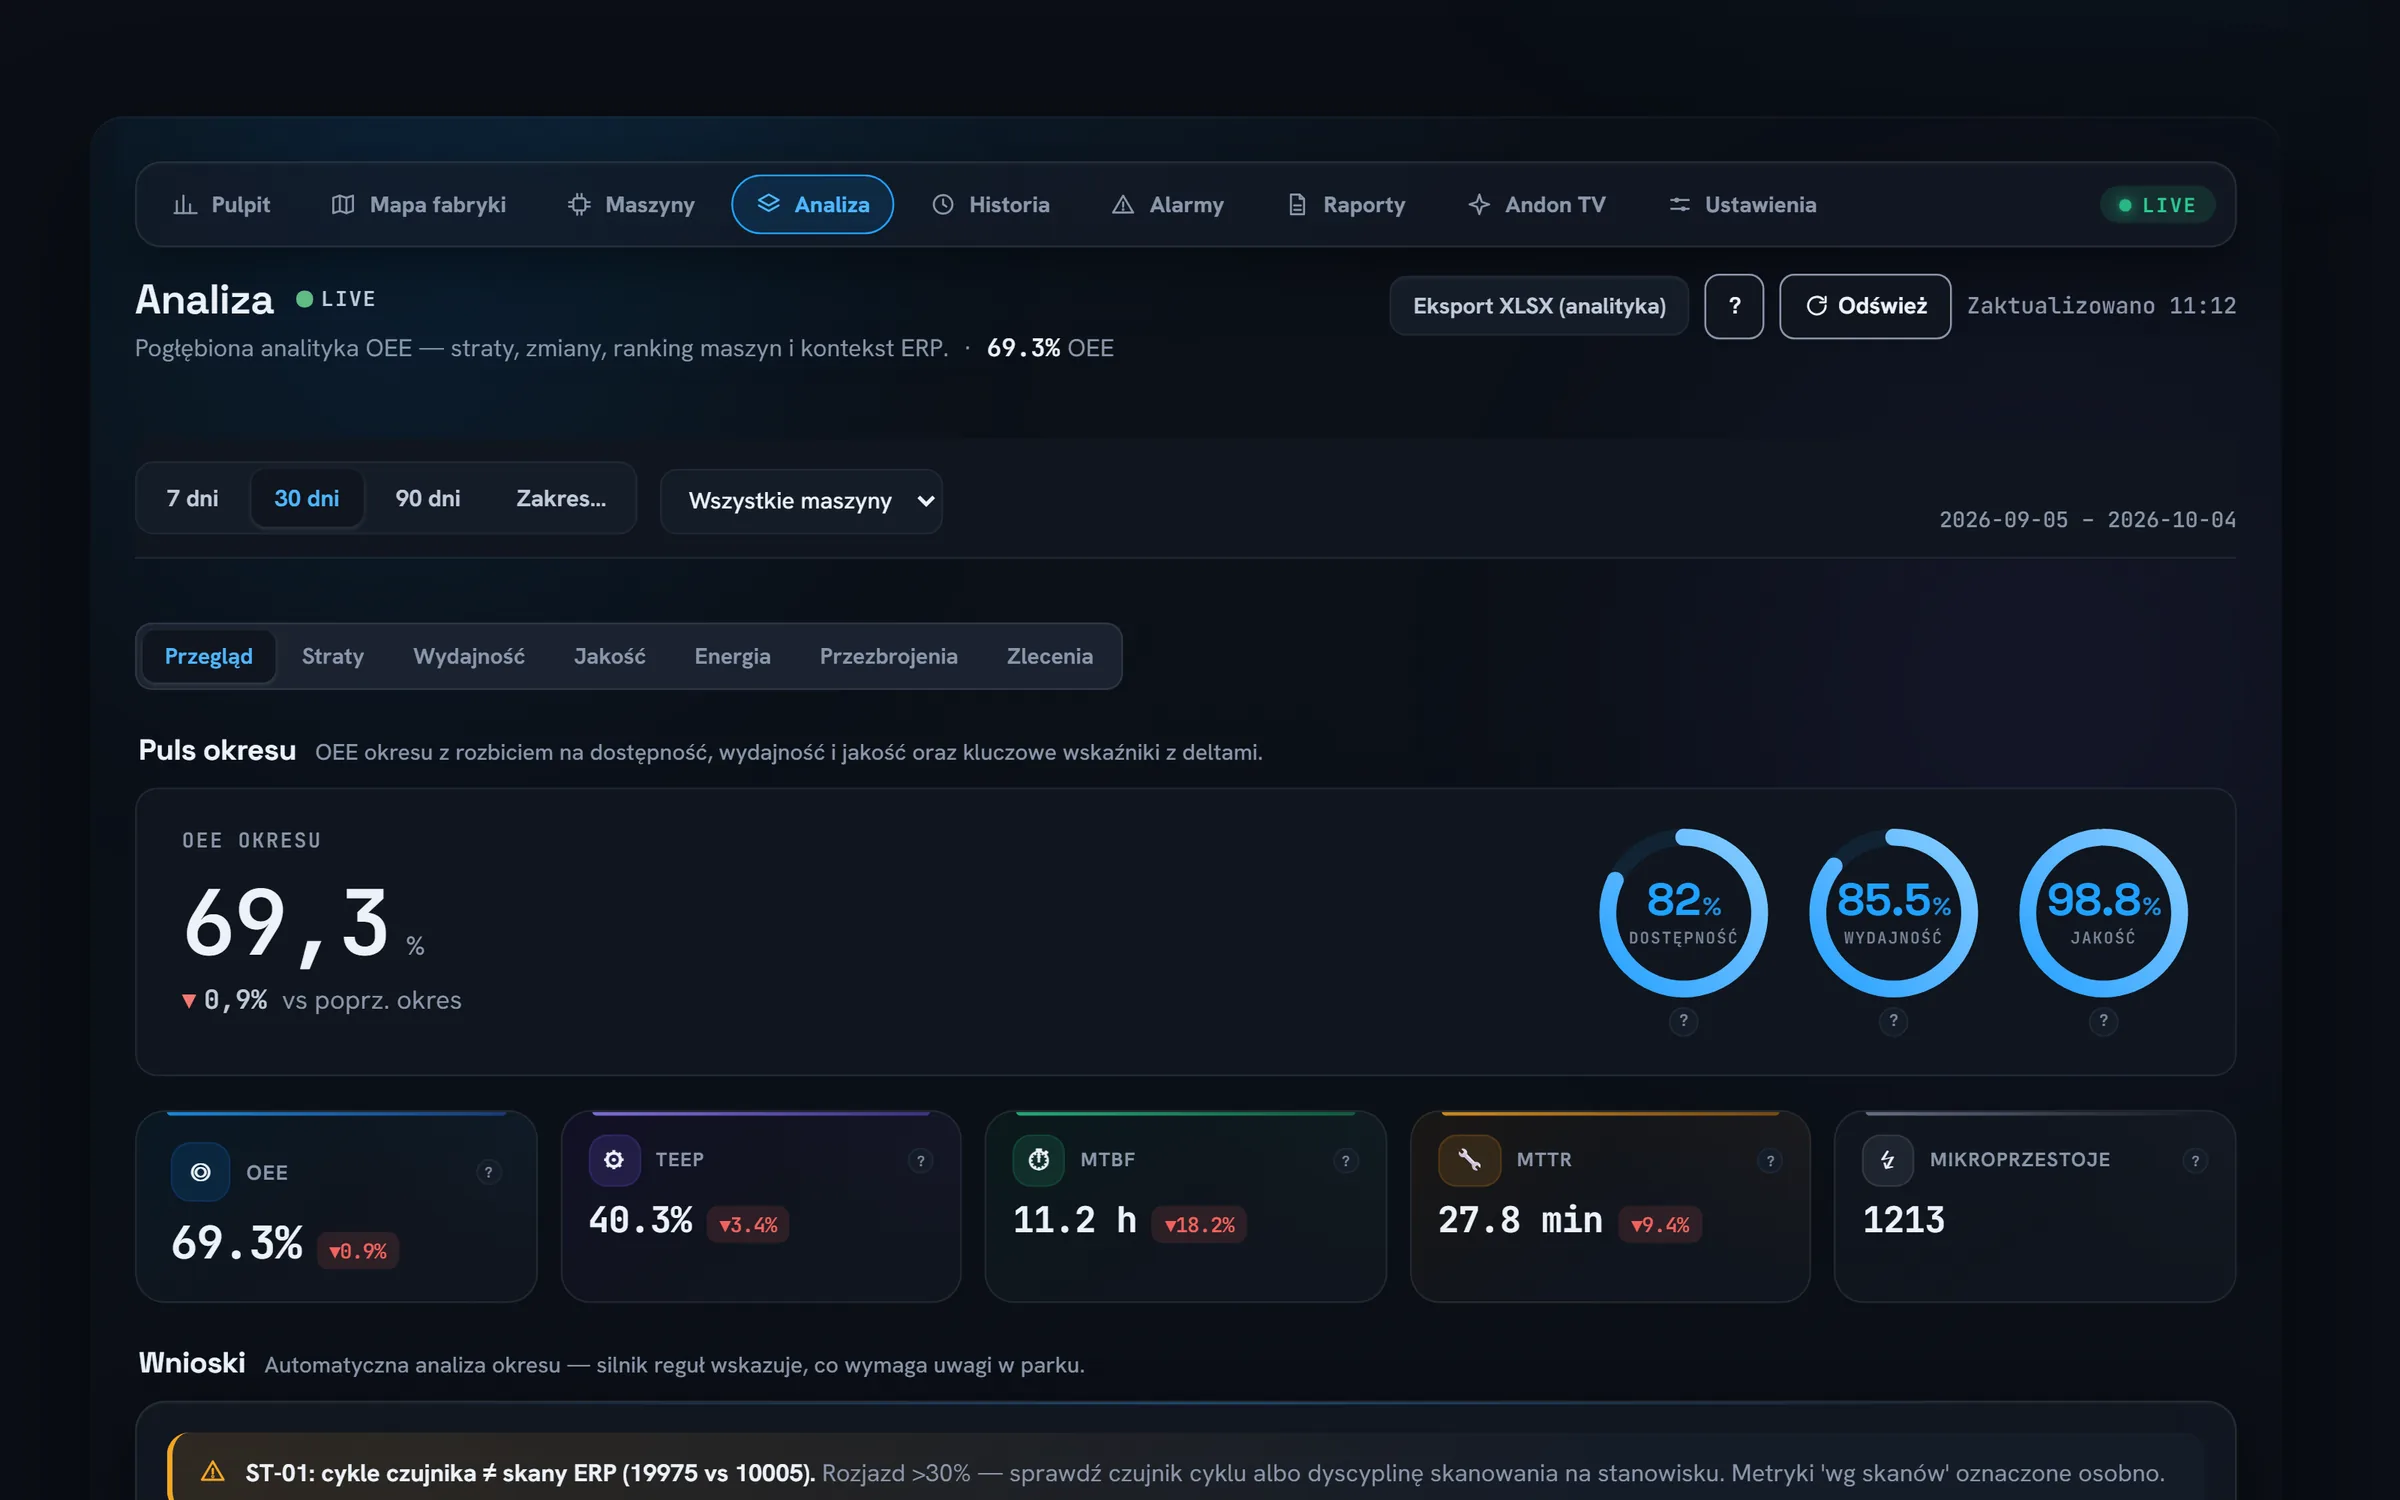
Task: Click the MTBF card stopwatch icon
Action: tap(1039, 1160)
